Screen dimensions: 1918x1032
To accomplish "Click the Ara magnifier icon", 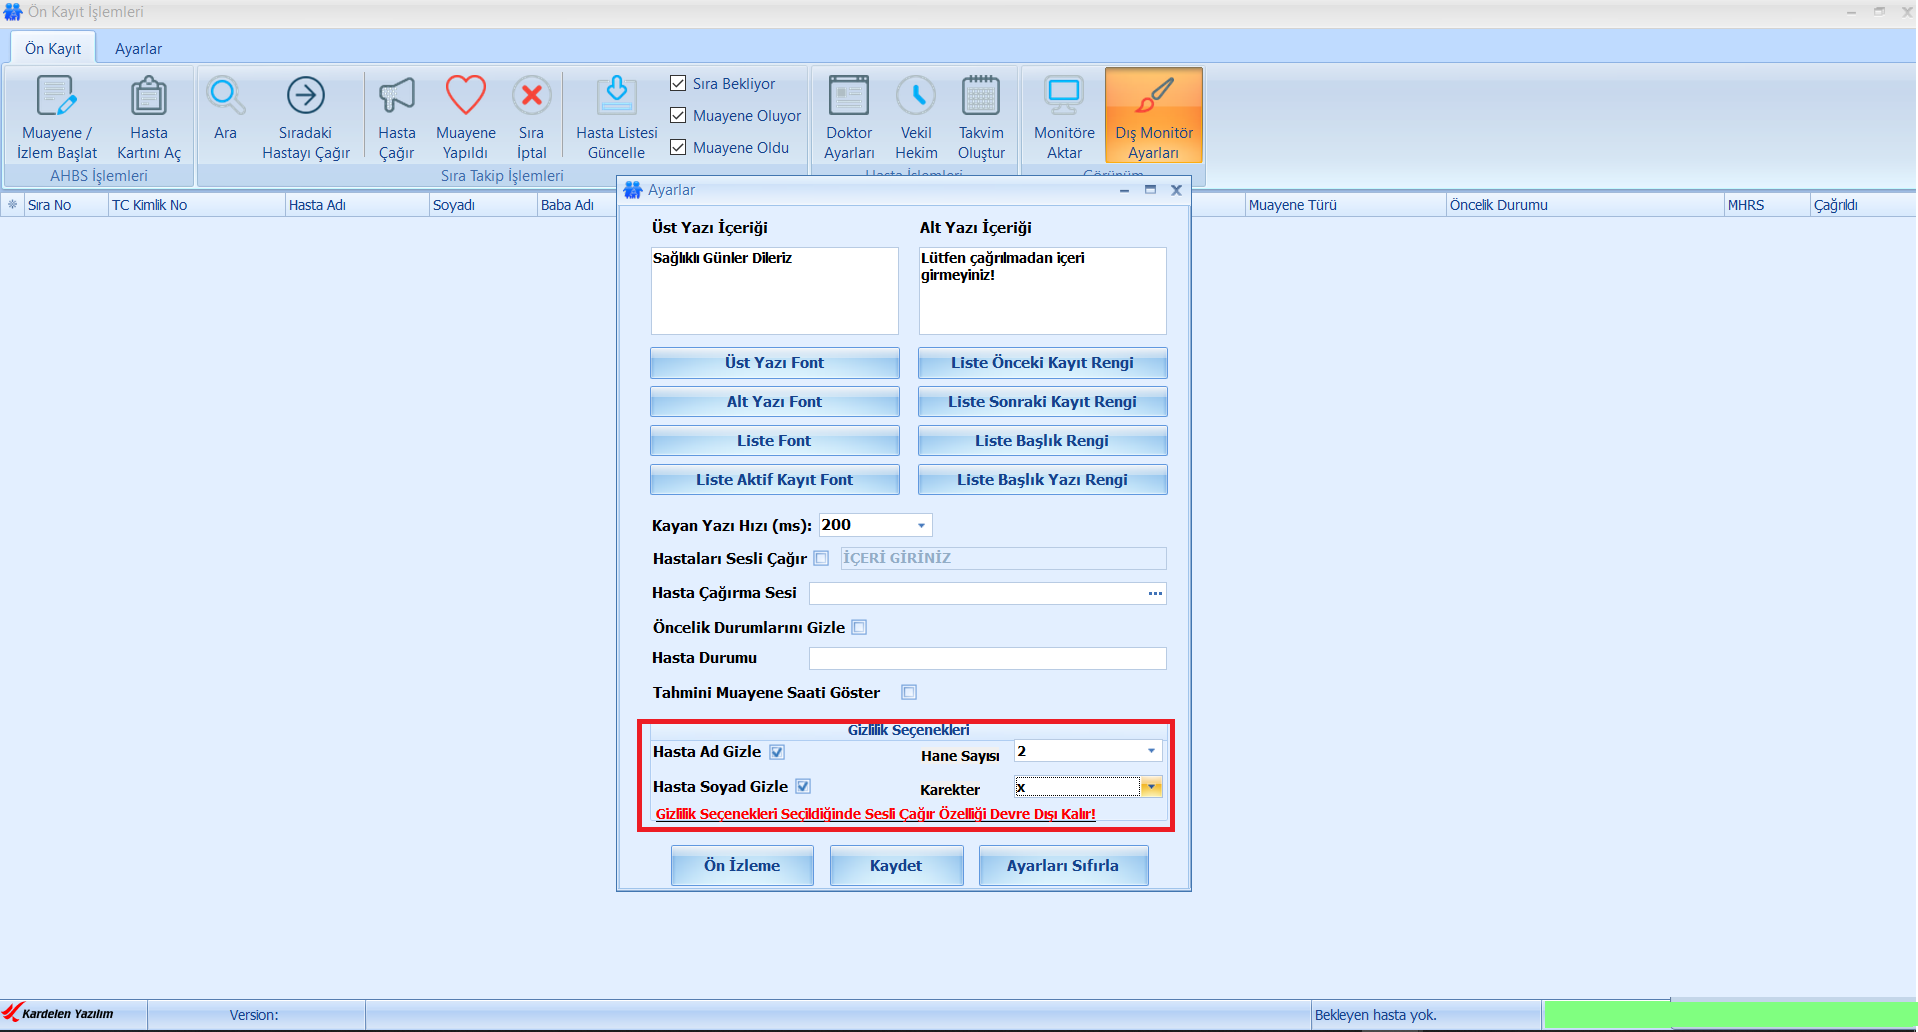I will click(x=225, y=97).
